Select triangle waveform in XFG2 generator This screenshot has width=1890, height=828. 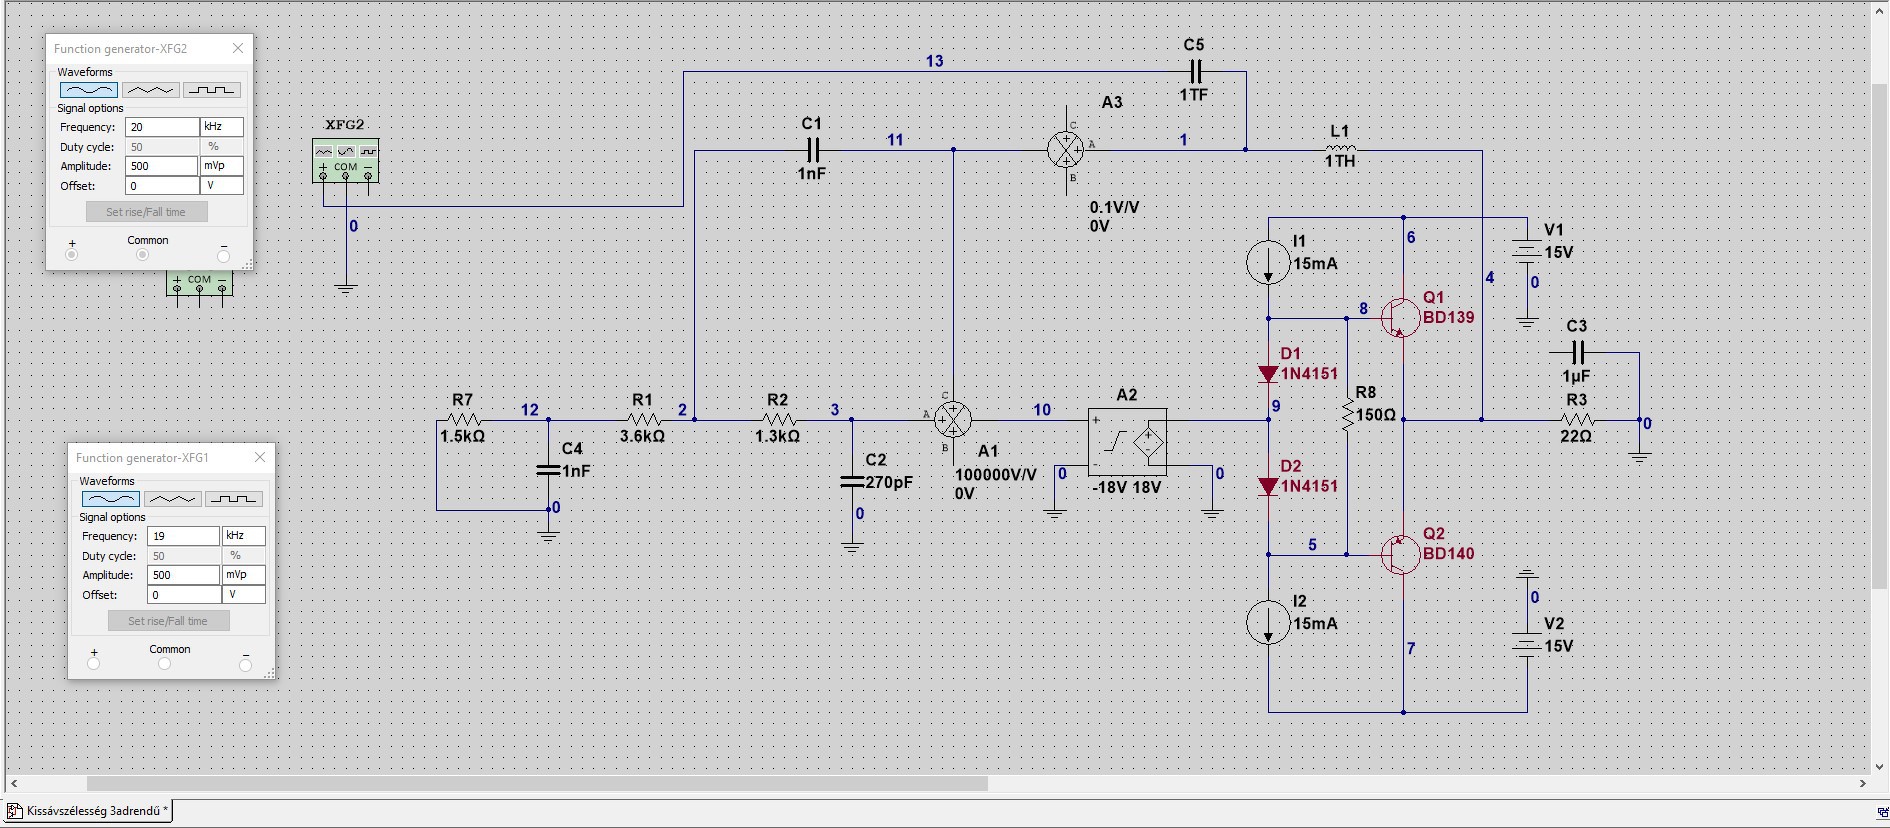[150, 90]
